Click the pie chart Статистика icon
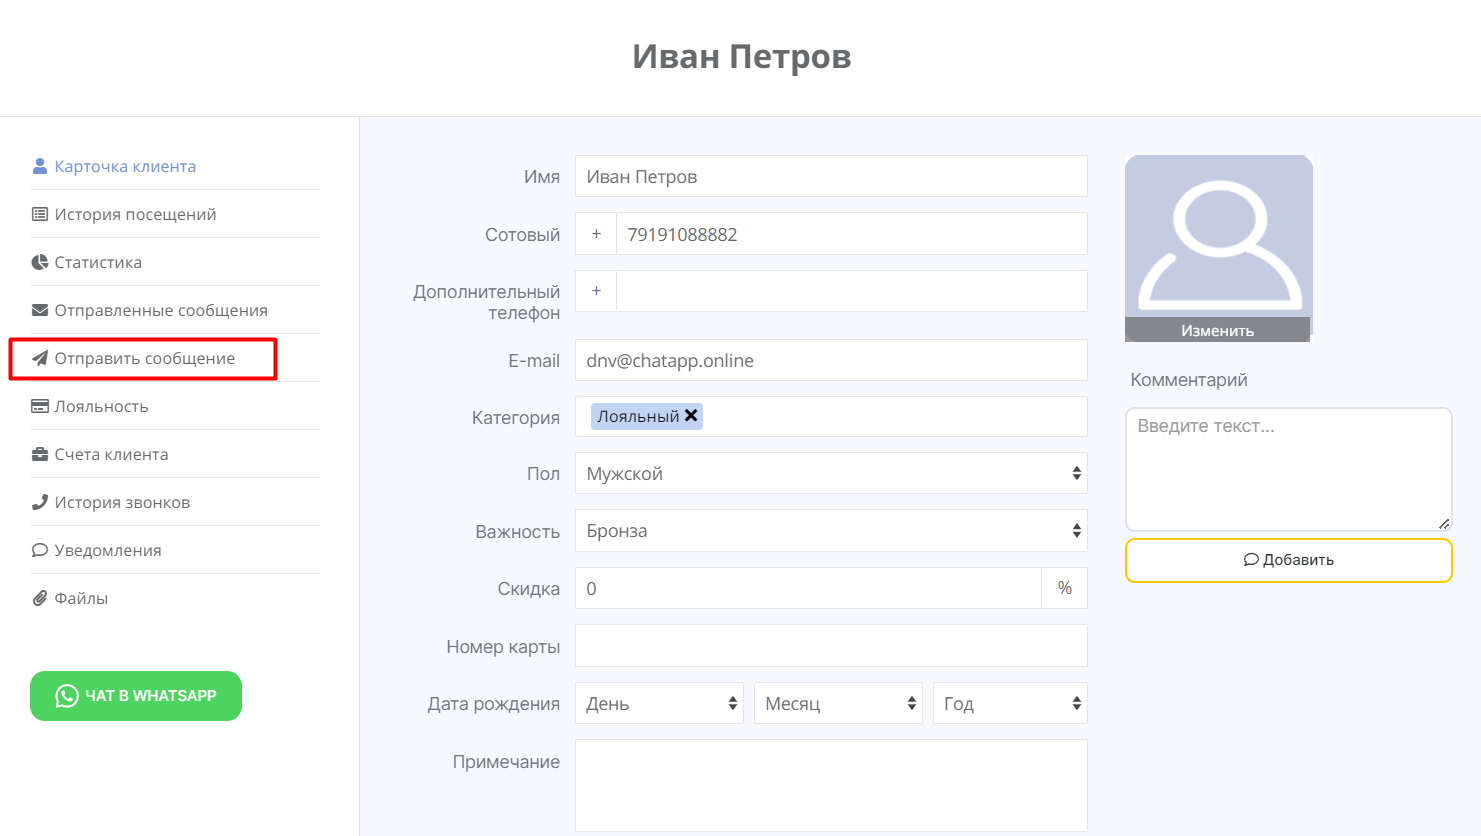Image resolution: width=1481 pixels, height=836 pixels. [x=40, y=262]
